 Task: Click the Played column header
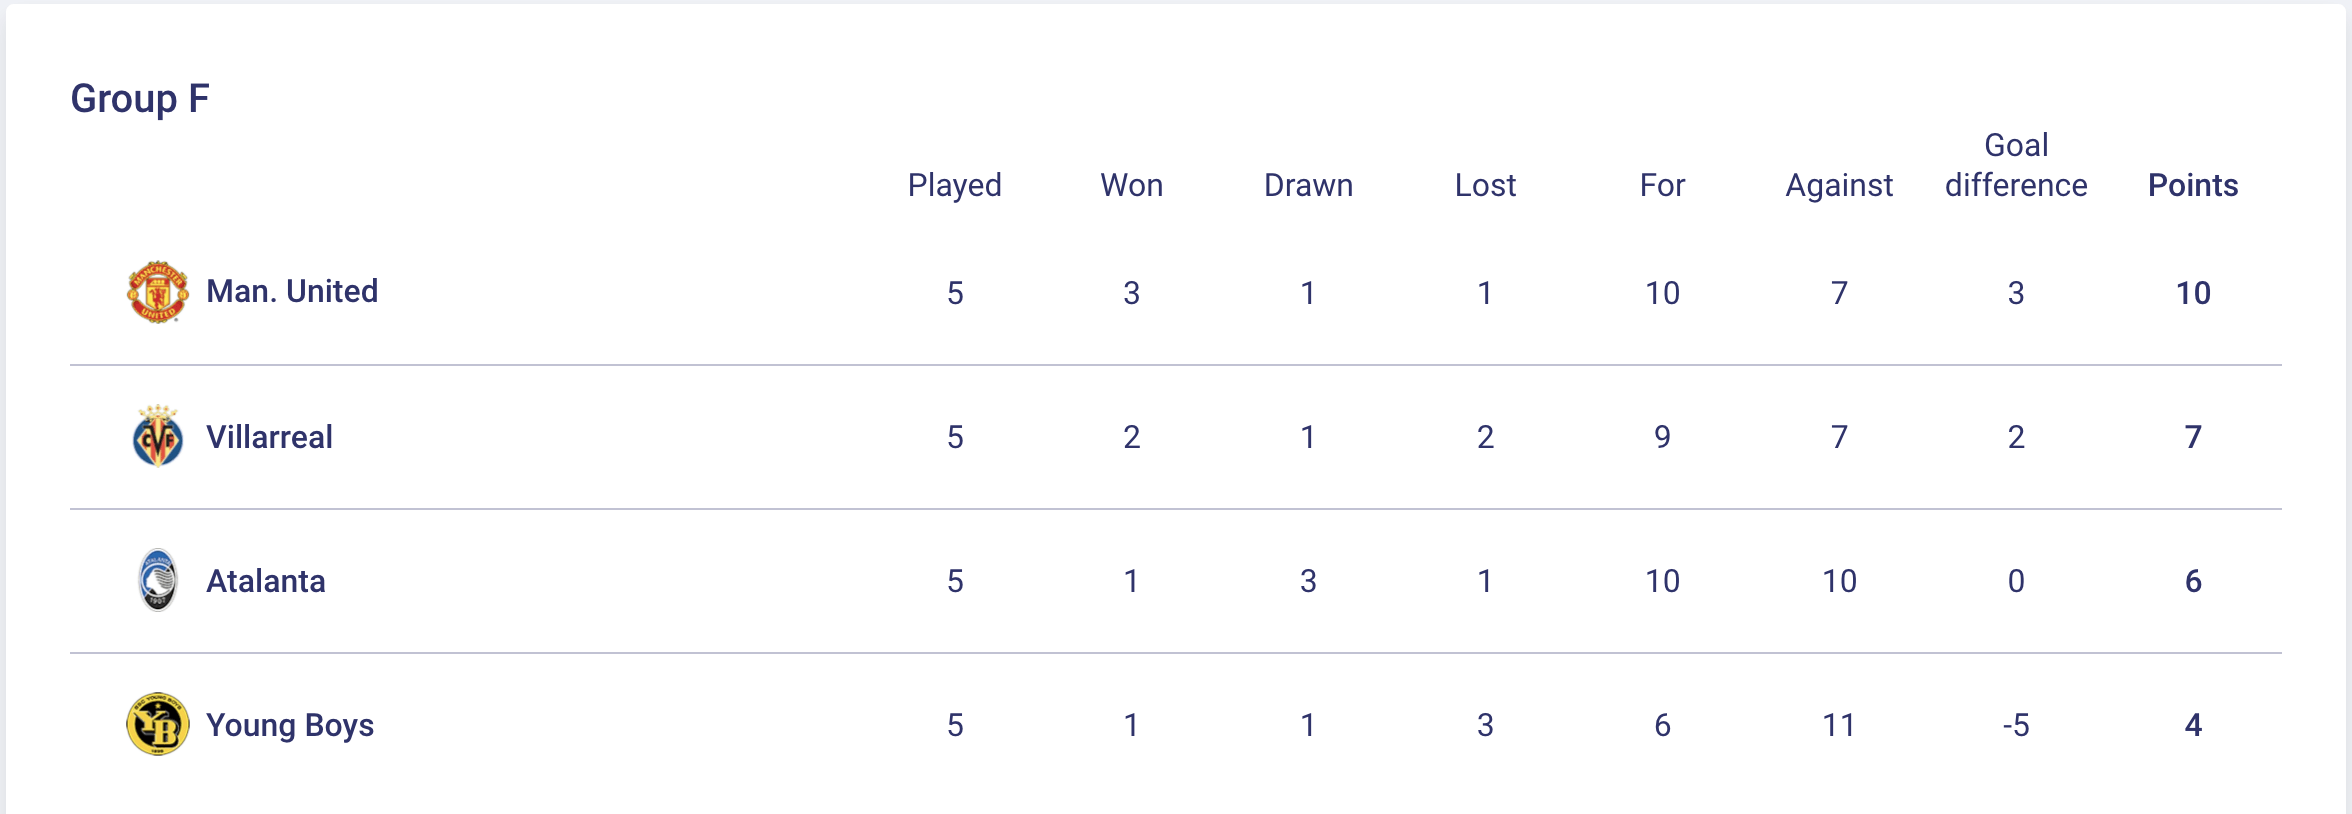pyautogui.click(x=954, y=185)
